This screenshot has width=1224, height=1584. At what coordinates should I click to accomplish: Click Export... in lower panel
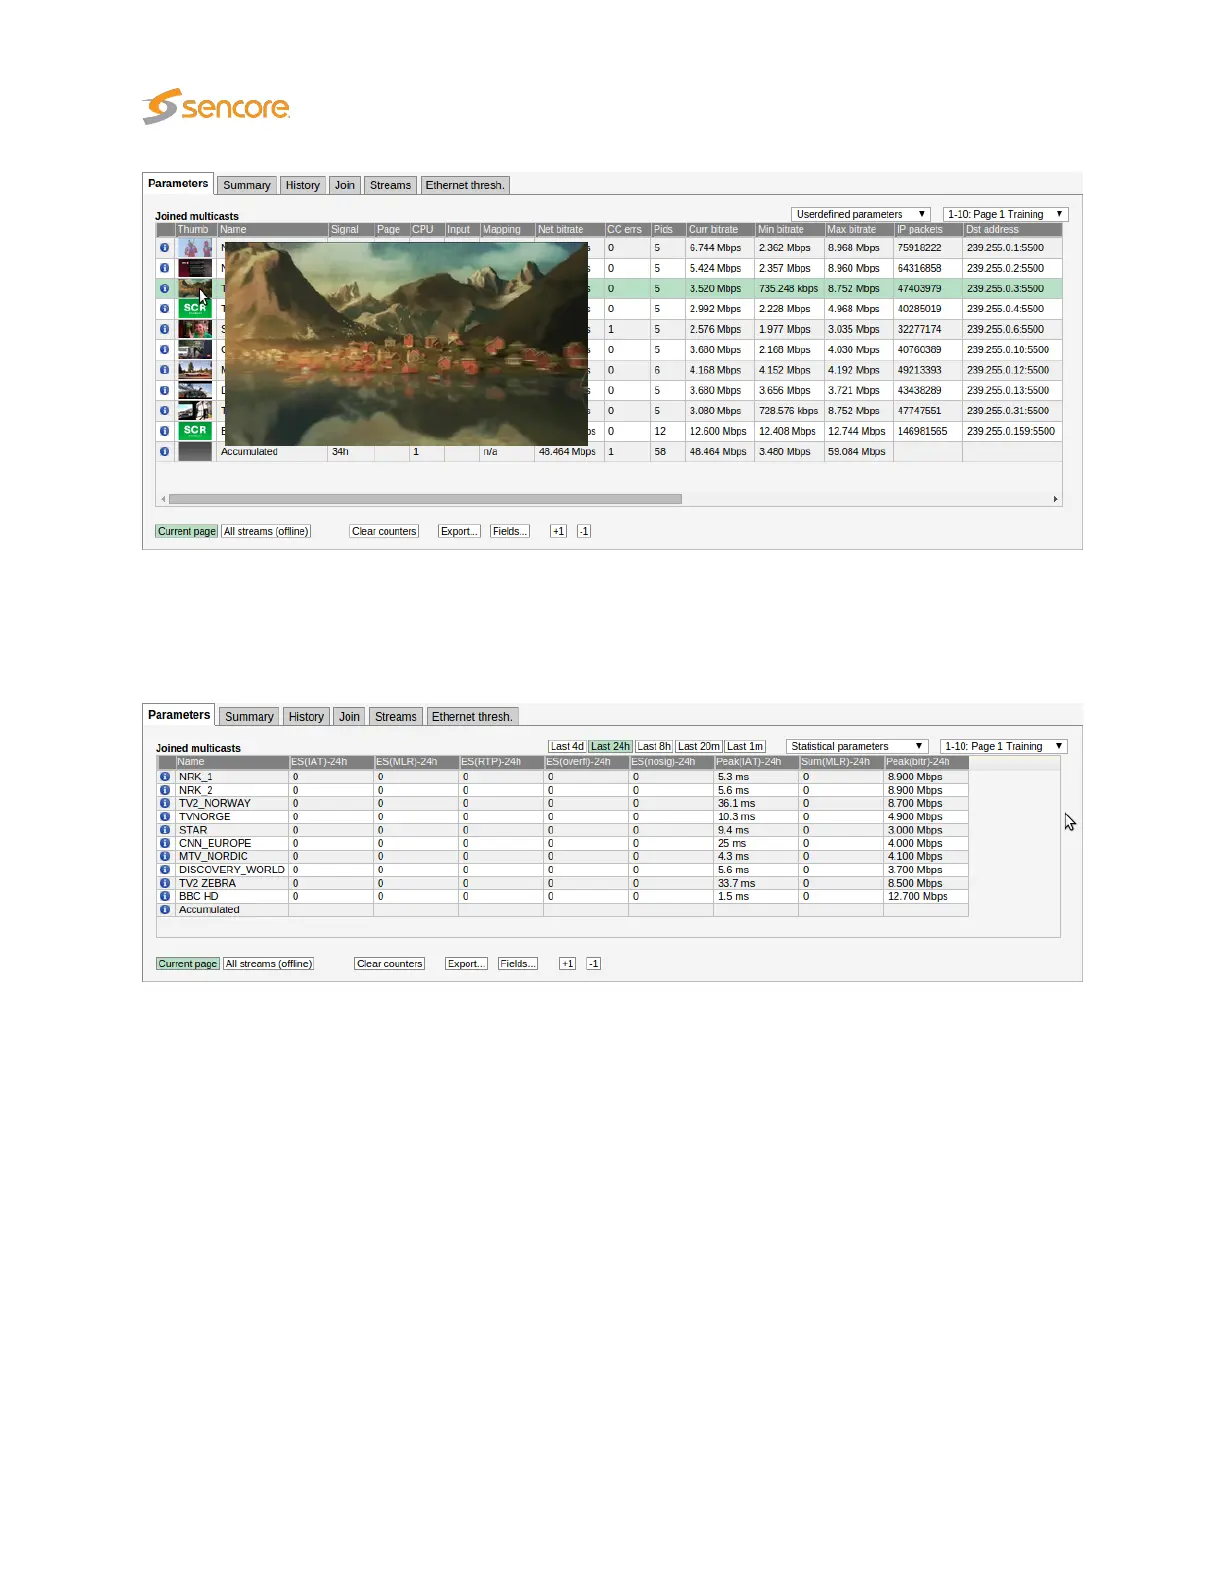[466, 964]
